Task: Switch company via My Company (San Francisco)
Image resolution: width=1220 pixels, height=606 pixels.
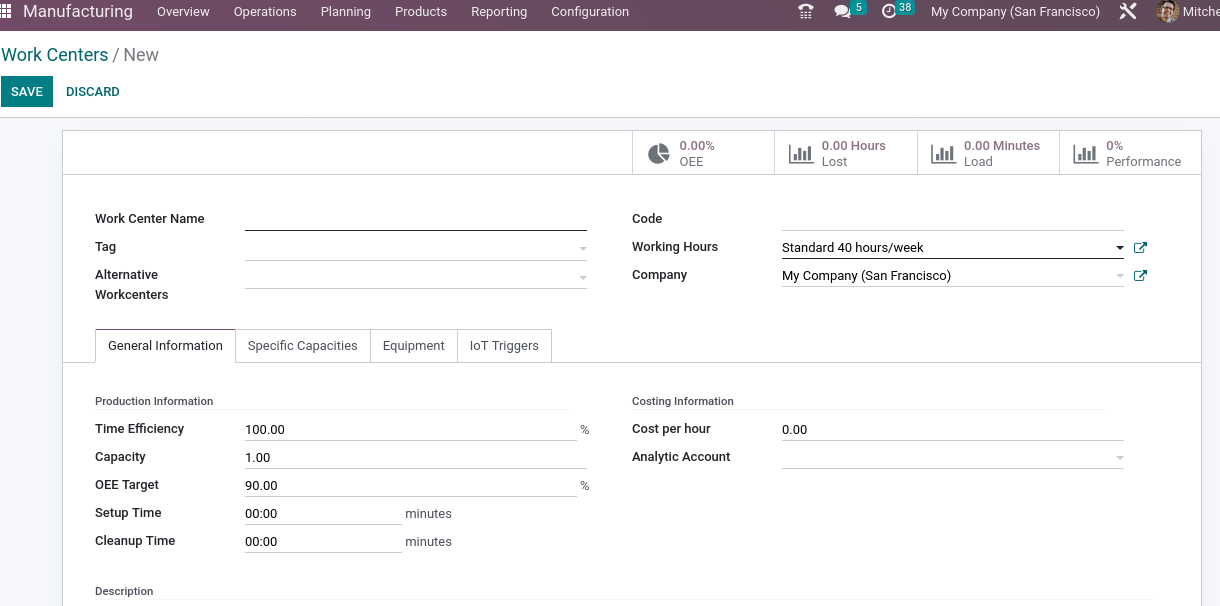Action: point(1015,12)
